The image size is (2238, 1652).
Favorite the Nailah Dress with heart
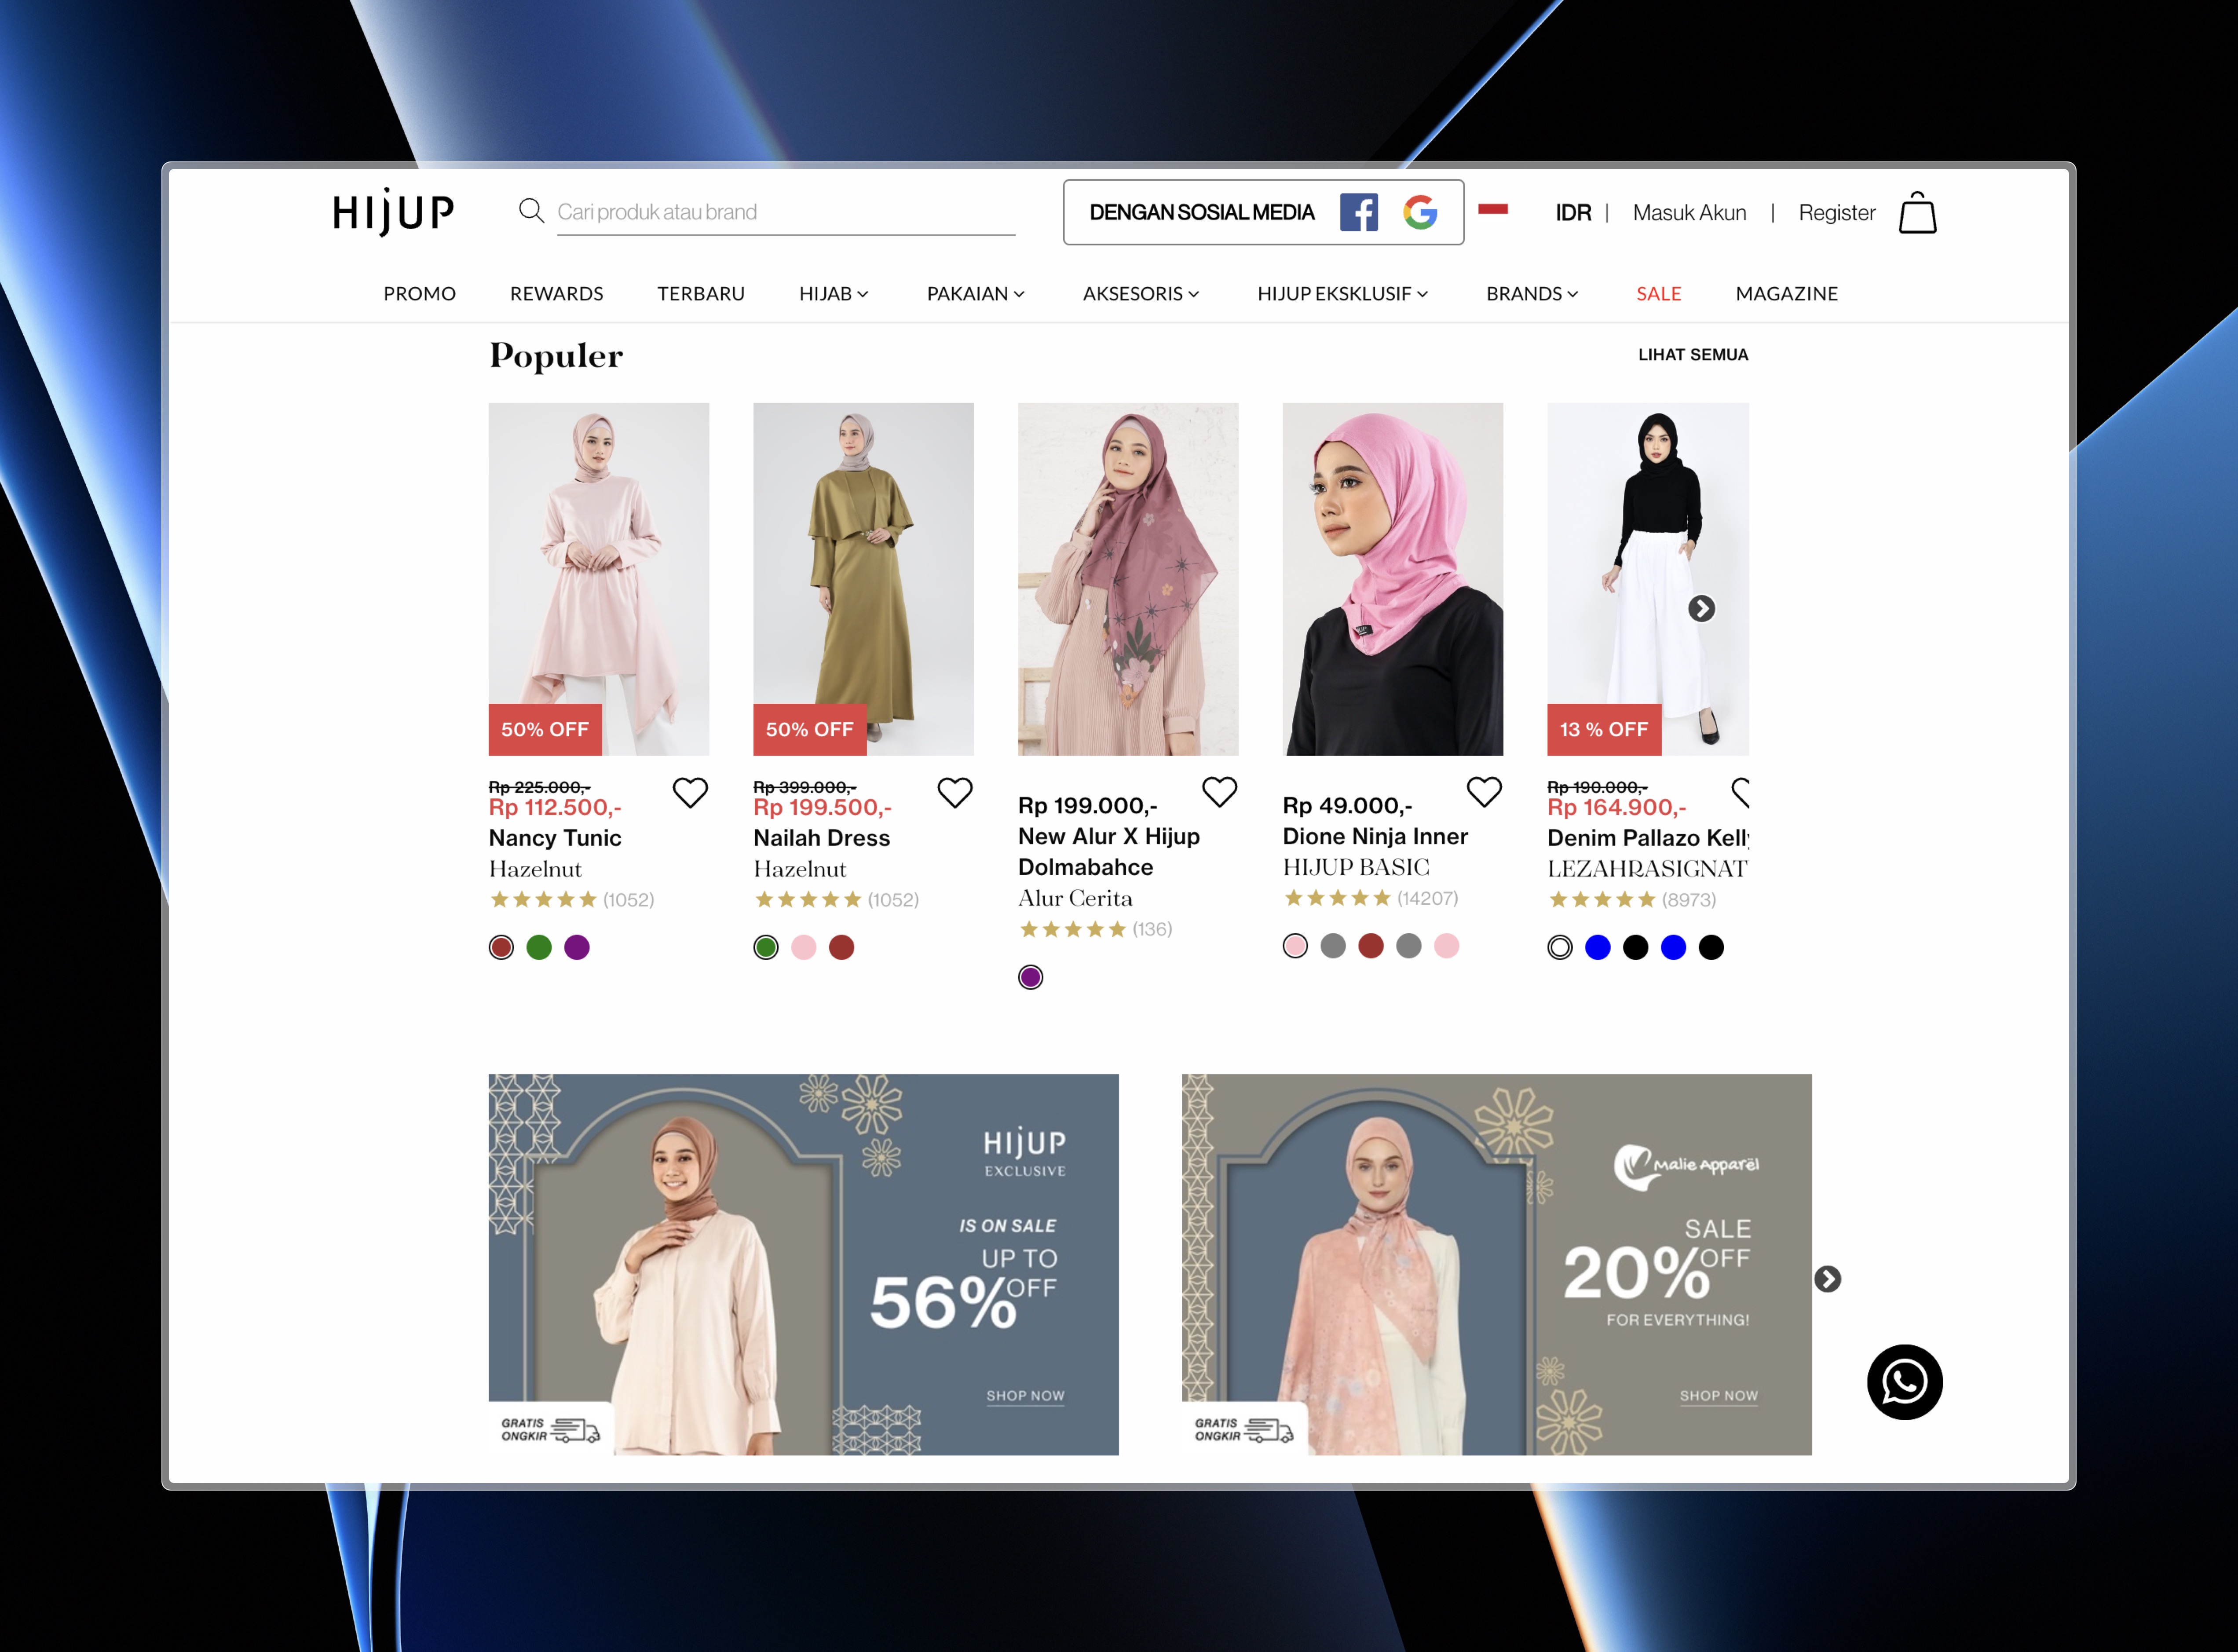(x=955, y=793)
